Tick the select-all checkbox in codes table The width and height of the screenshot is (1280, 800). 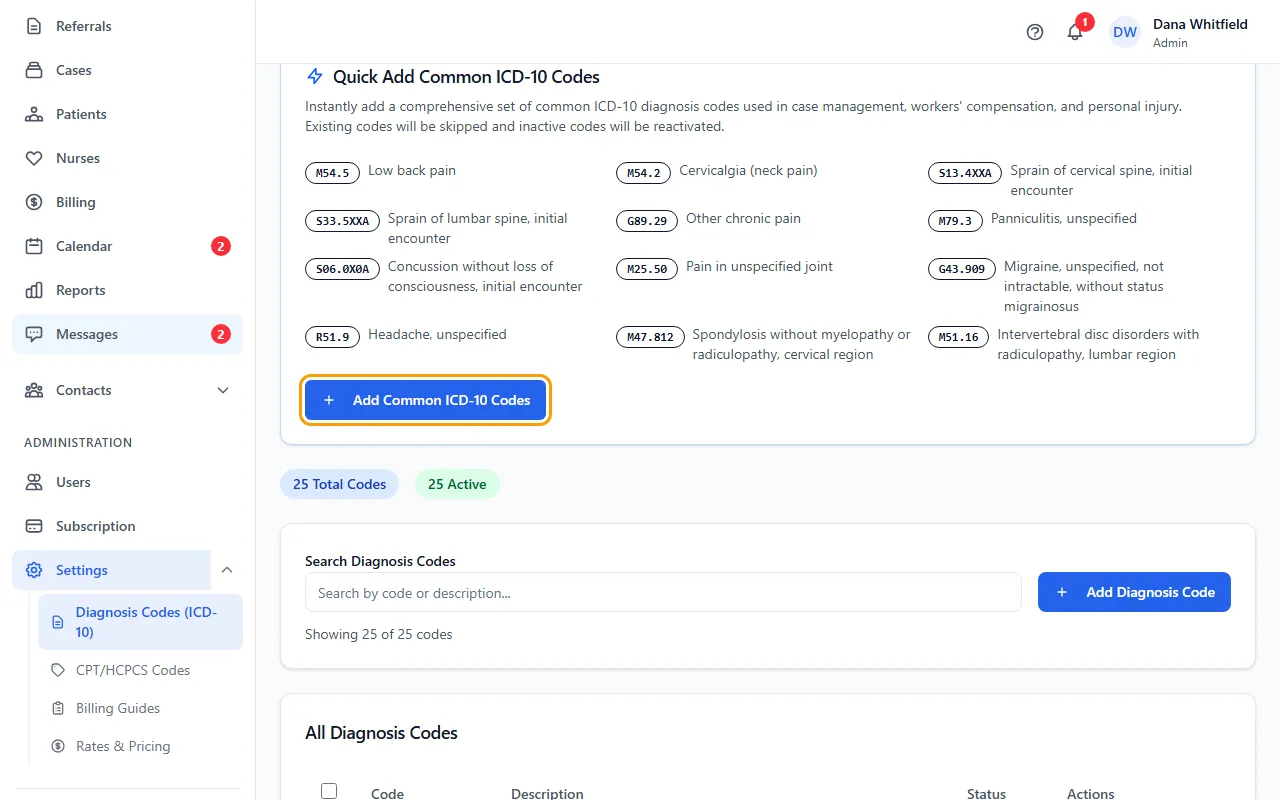[x=329, y=791]
